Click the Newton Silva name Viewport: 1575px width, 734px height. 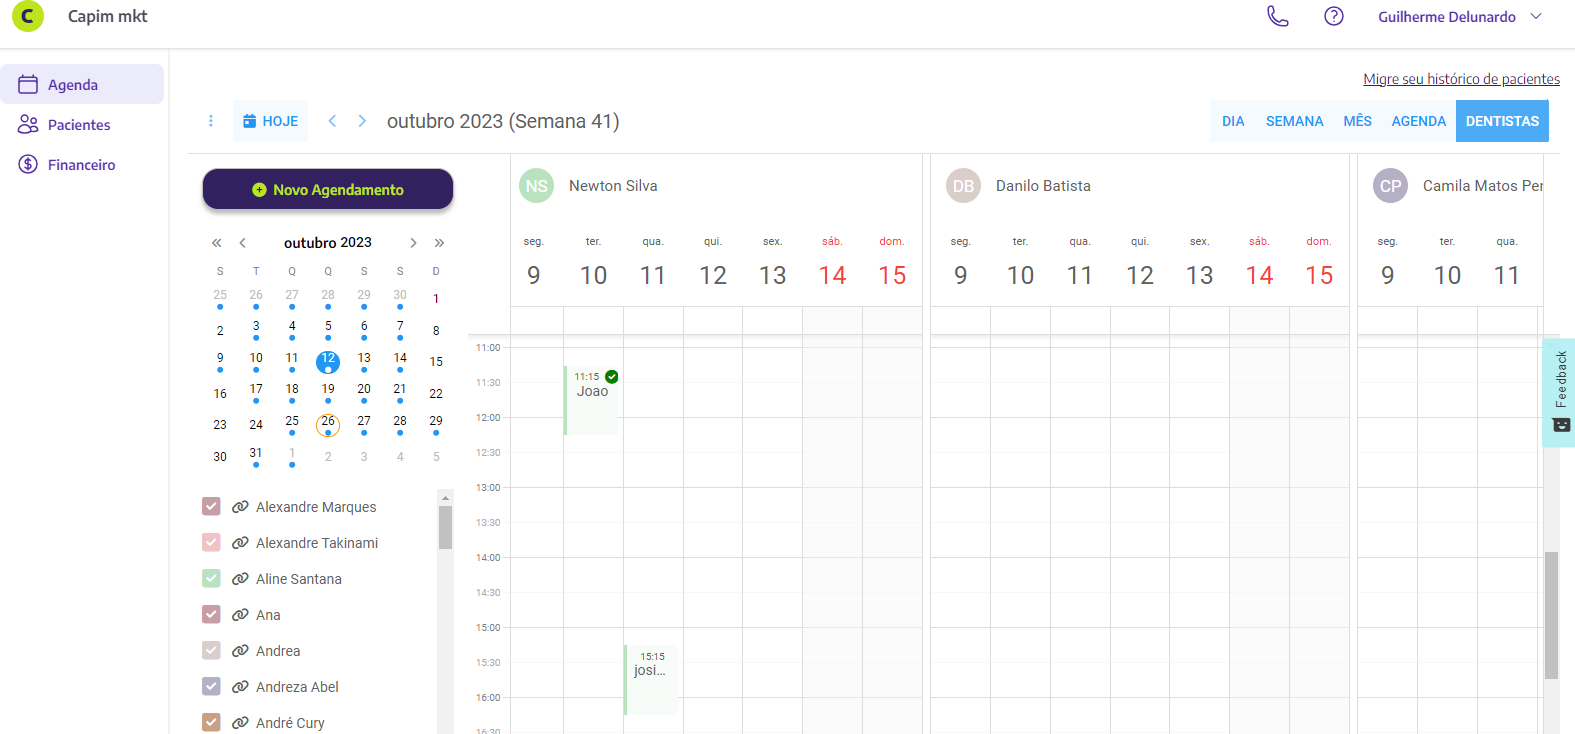point(613,186)
